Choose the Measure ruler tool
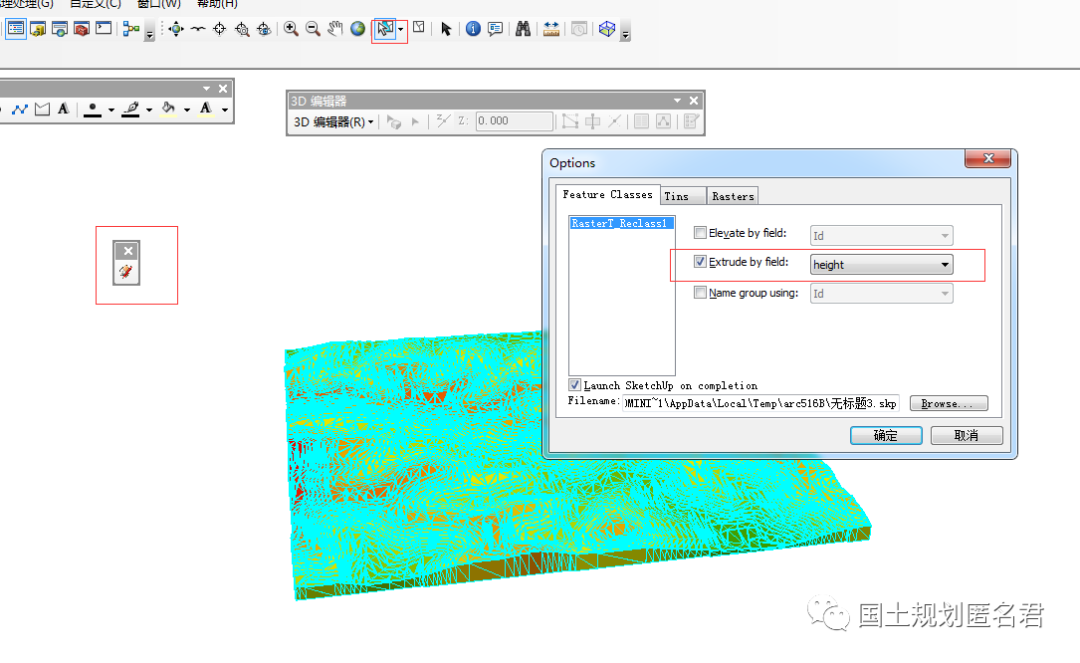Image resolution: width=1080 pixels, height=663 pixels. pyautogui.click(x=551, y=29)
